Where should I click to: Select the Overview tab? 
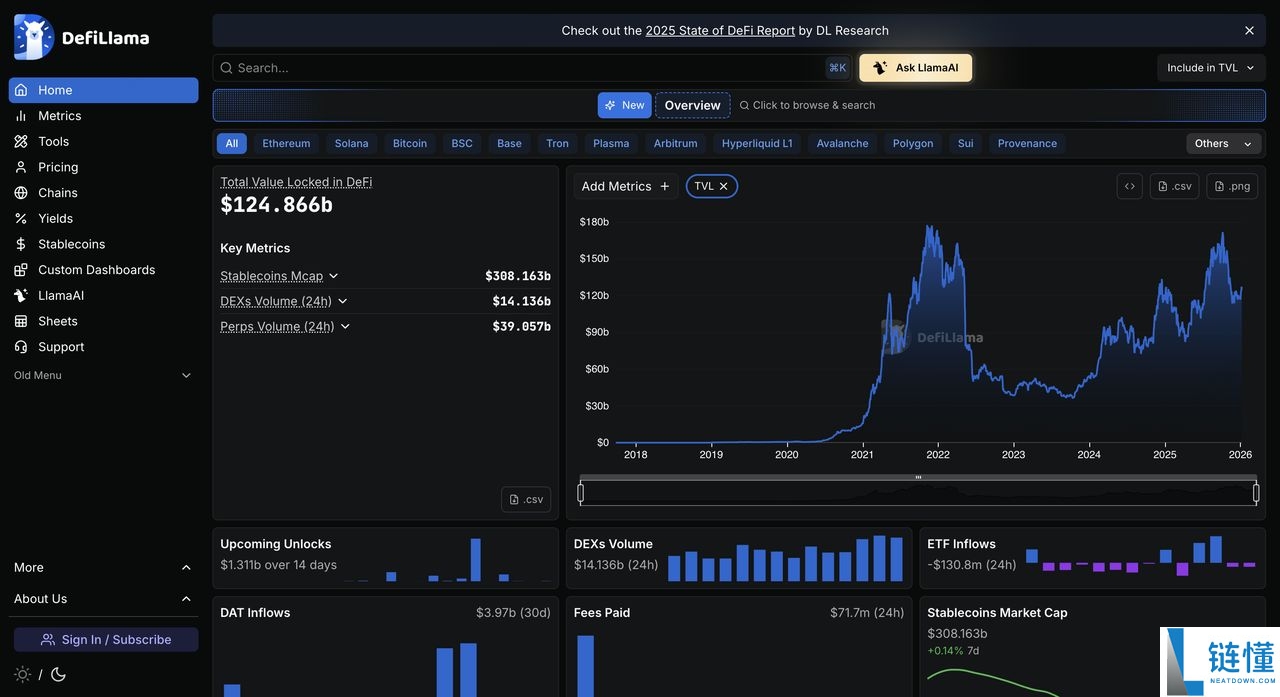coord(692,105)
